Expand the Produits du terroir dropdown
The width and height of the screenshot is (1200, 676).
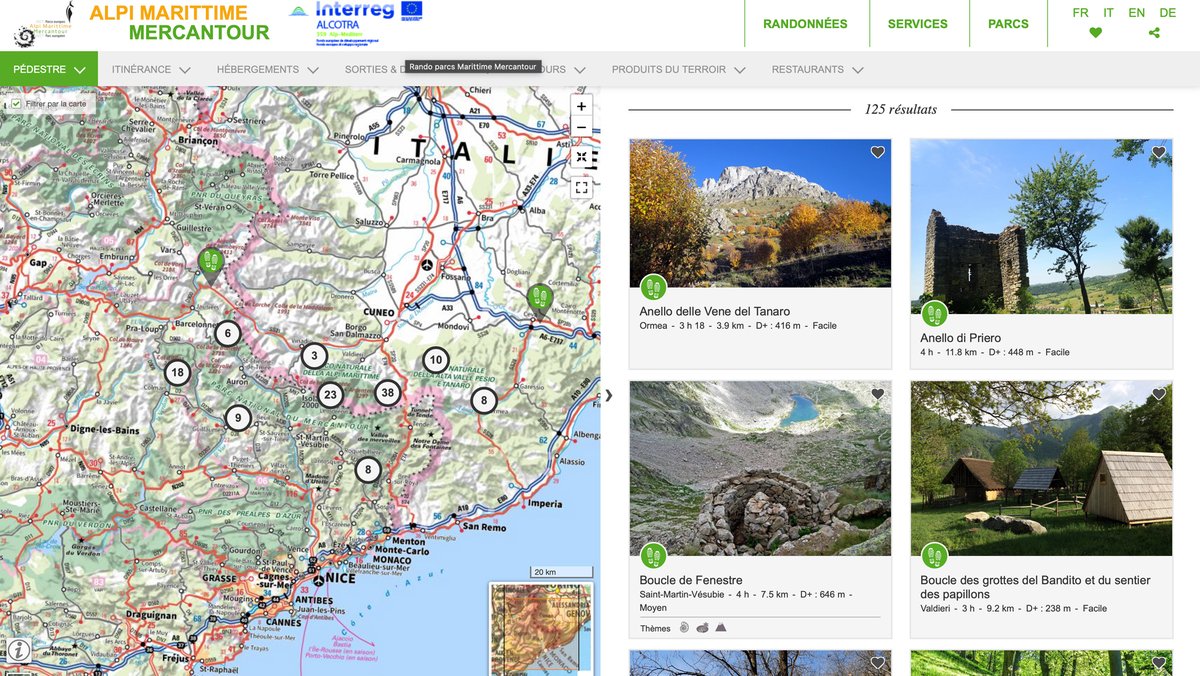[679, 70]
